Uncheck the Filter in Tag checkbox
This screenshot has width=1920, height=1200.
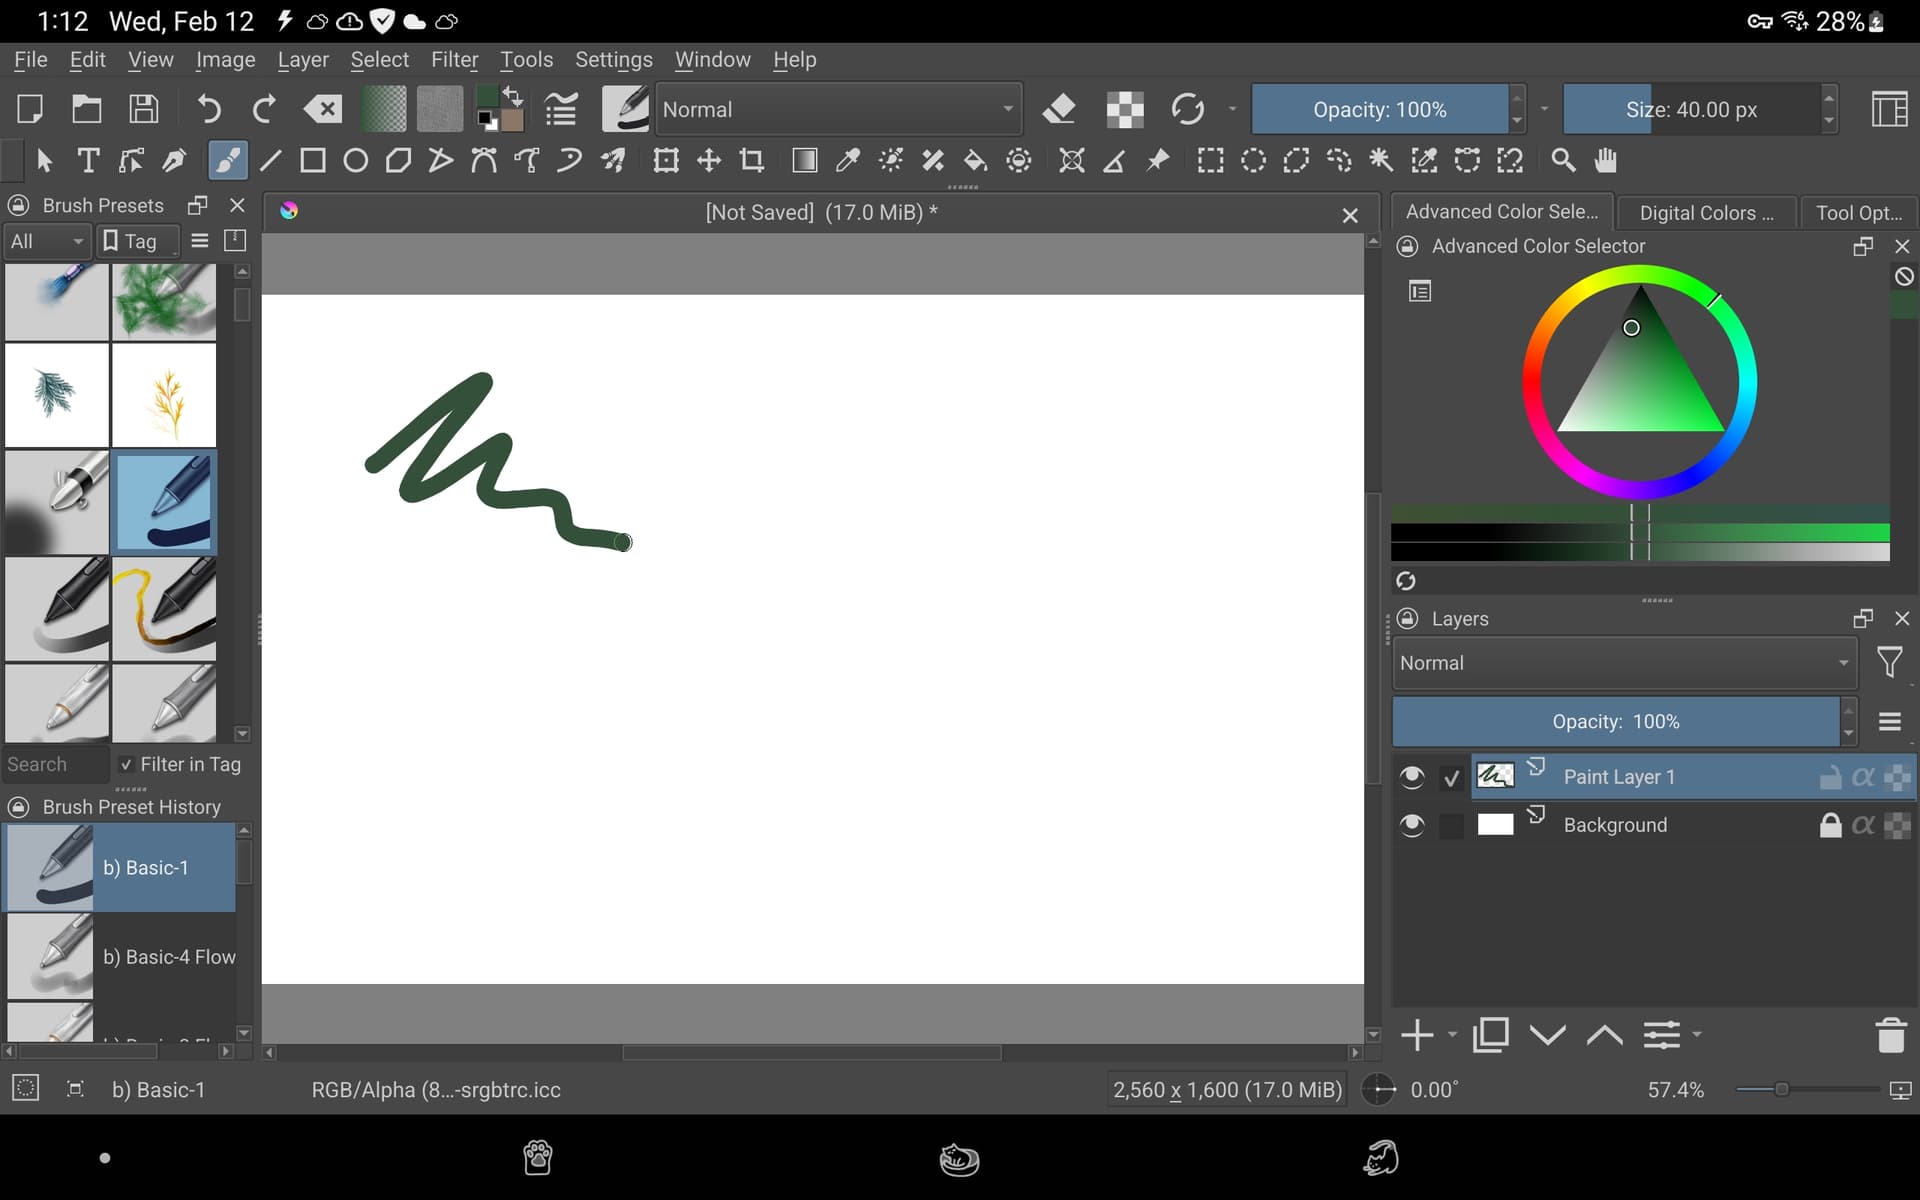(128, 764)
